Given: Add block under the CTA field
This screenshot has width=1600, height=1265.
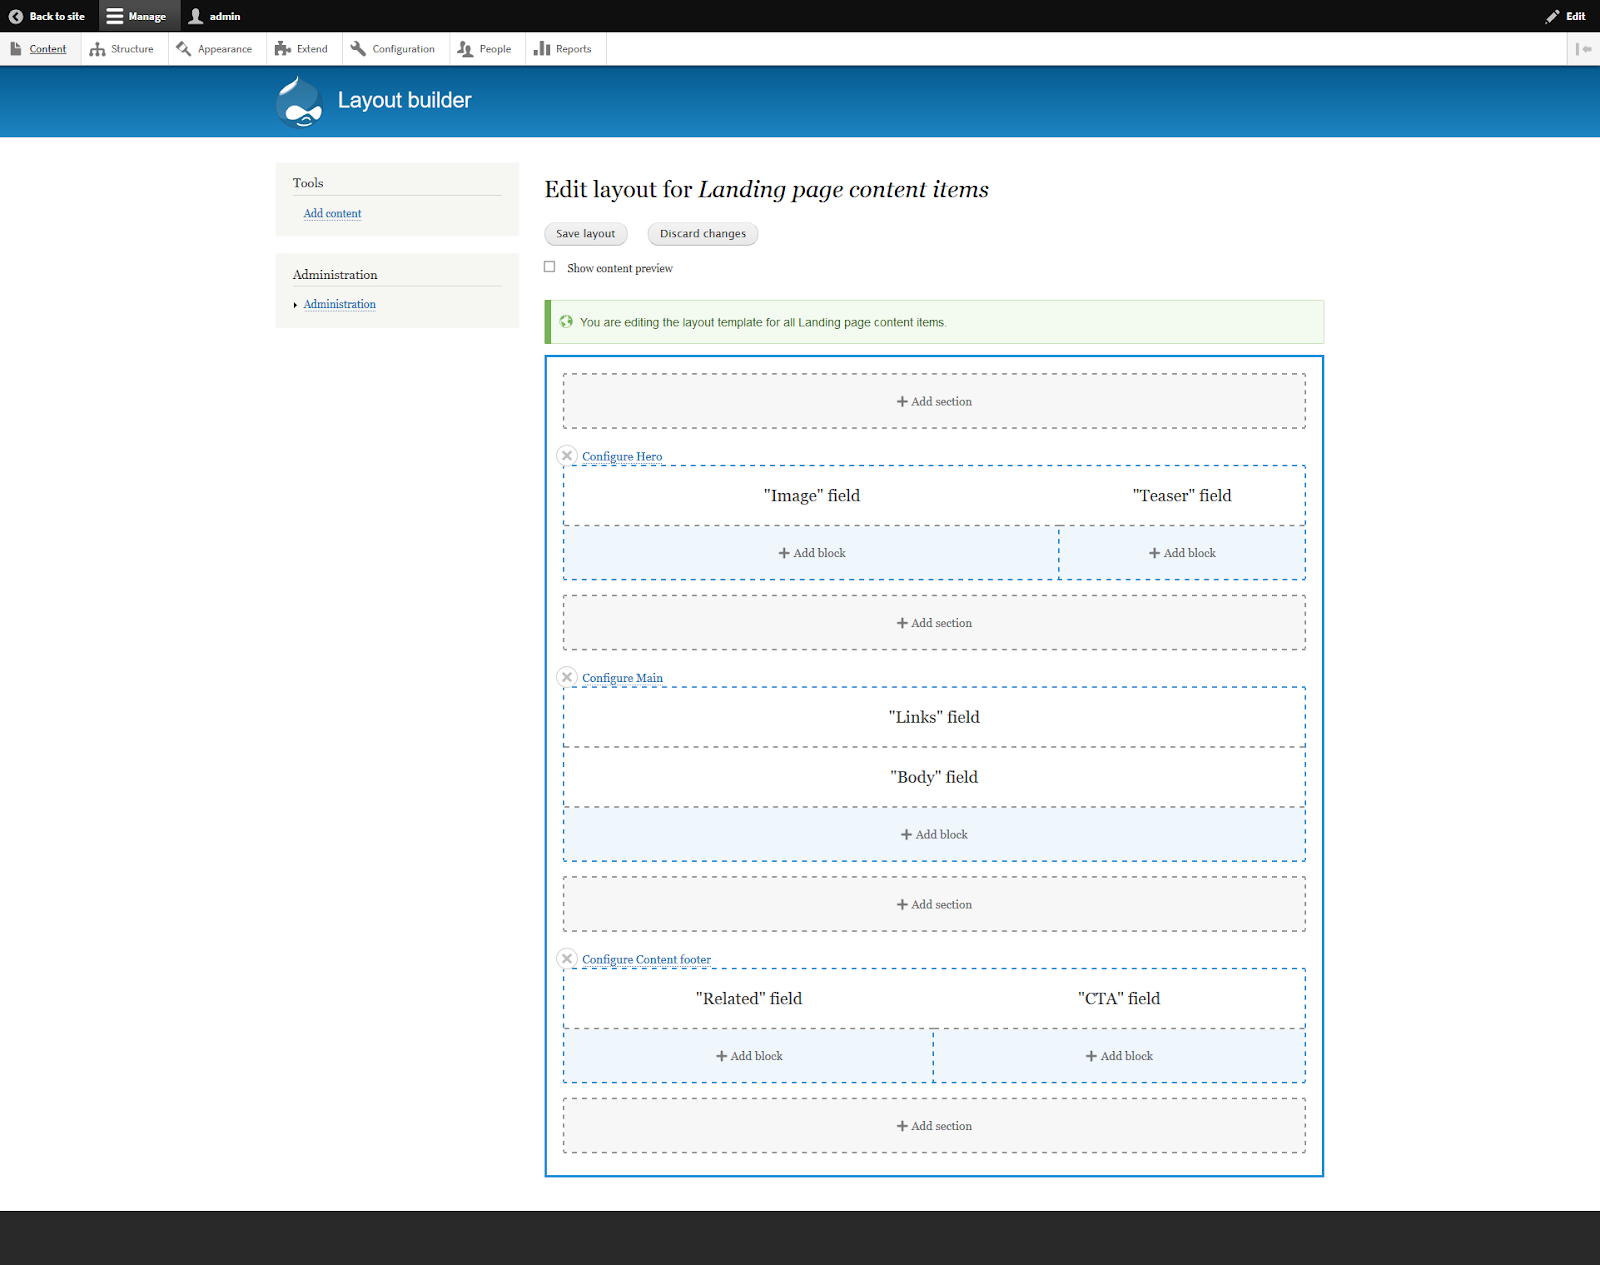Looking at the screenshot, I should pos(1119,1056).
